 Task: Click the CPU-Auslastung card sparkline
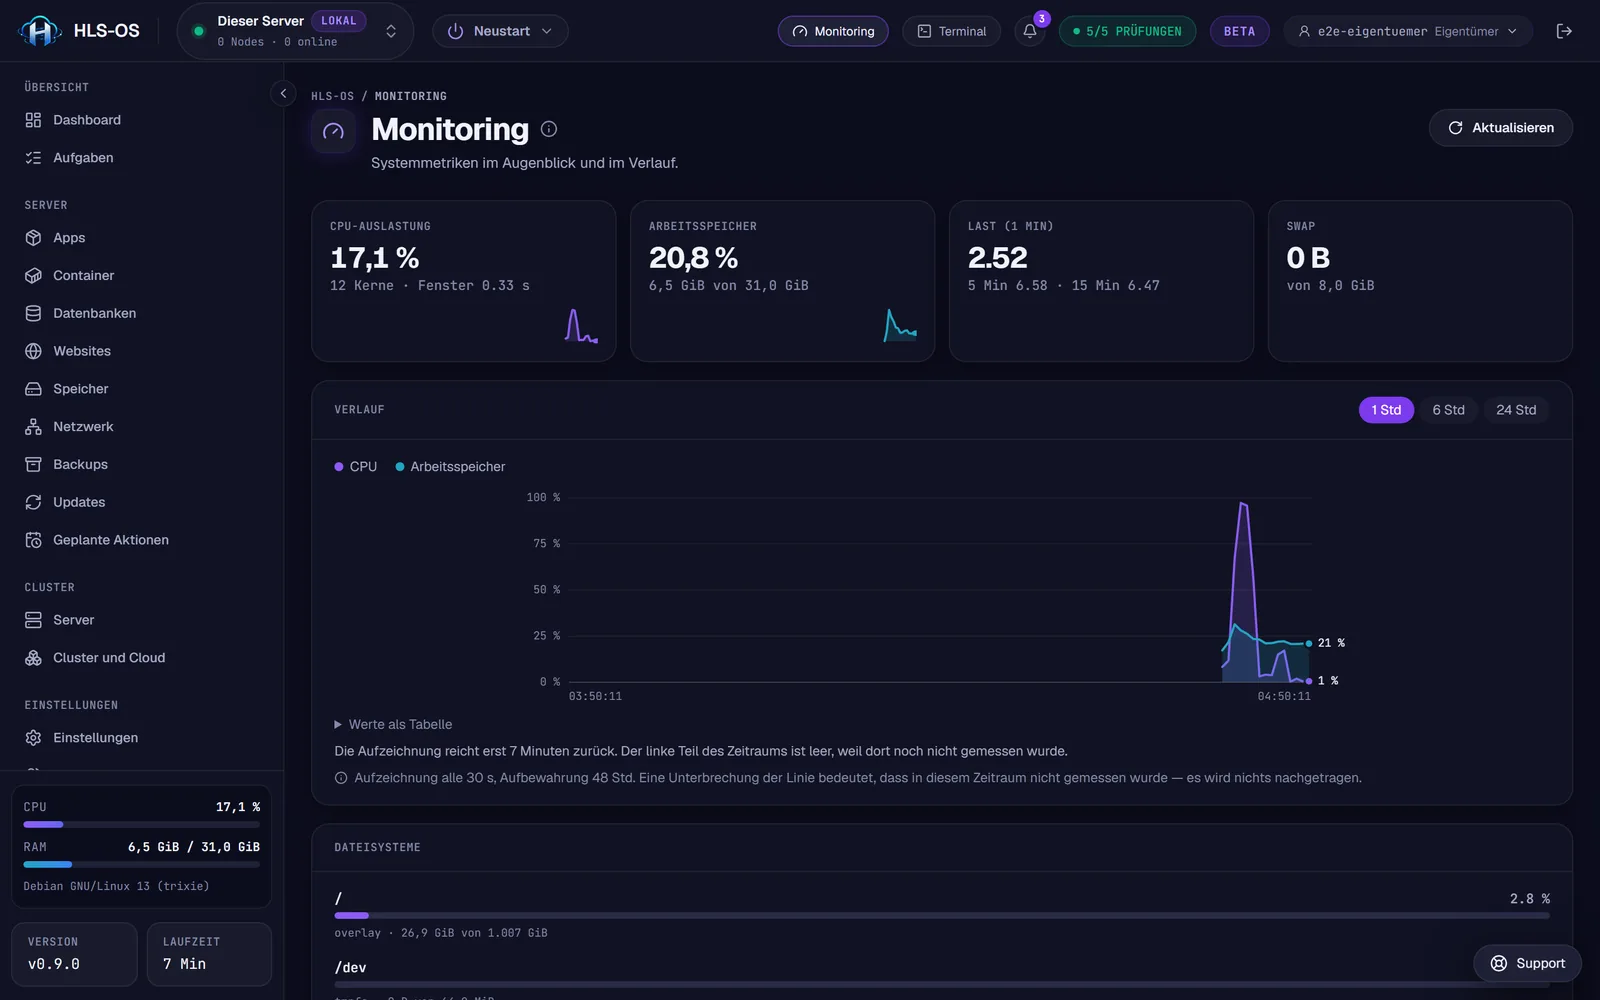point(581,326)
